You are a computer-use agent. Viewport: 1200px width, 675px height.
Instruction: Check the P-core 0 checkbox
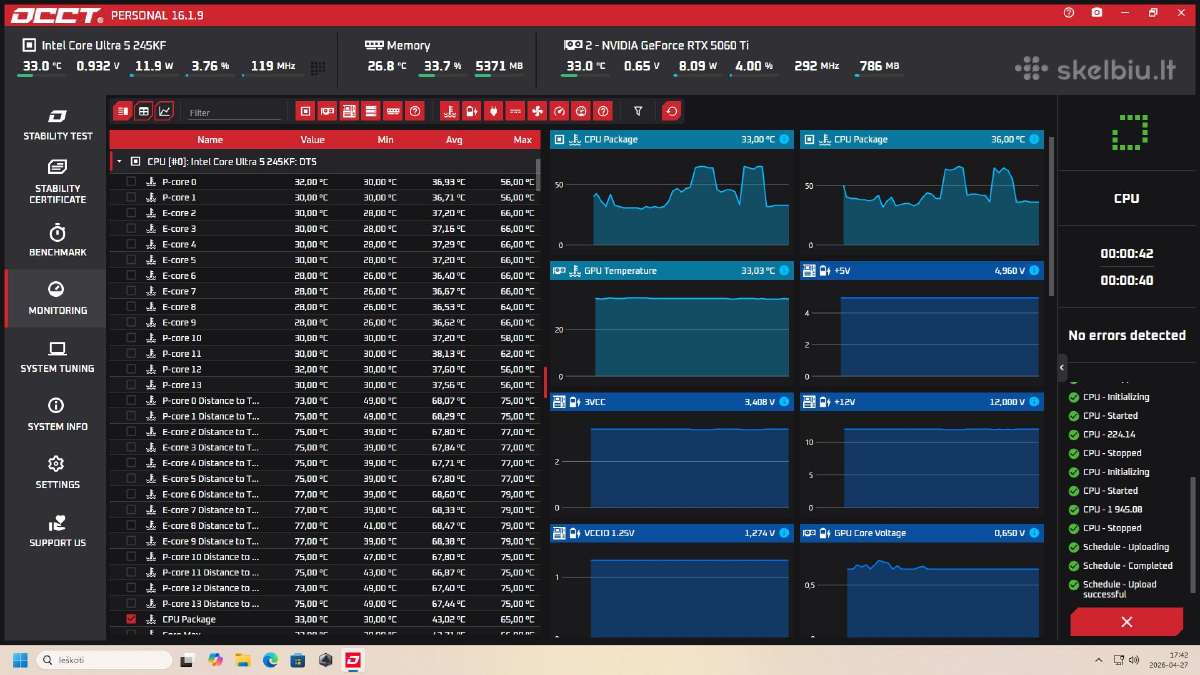131,182
